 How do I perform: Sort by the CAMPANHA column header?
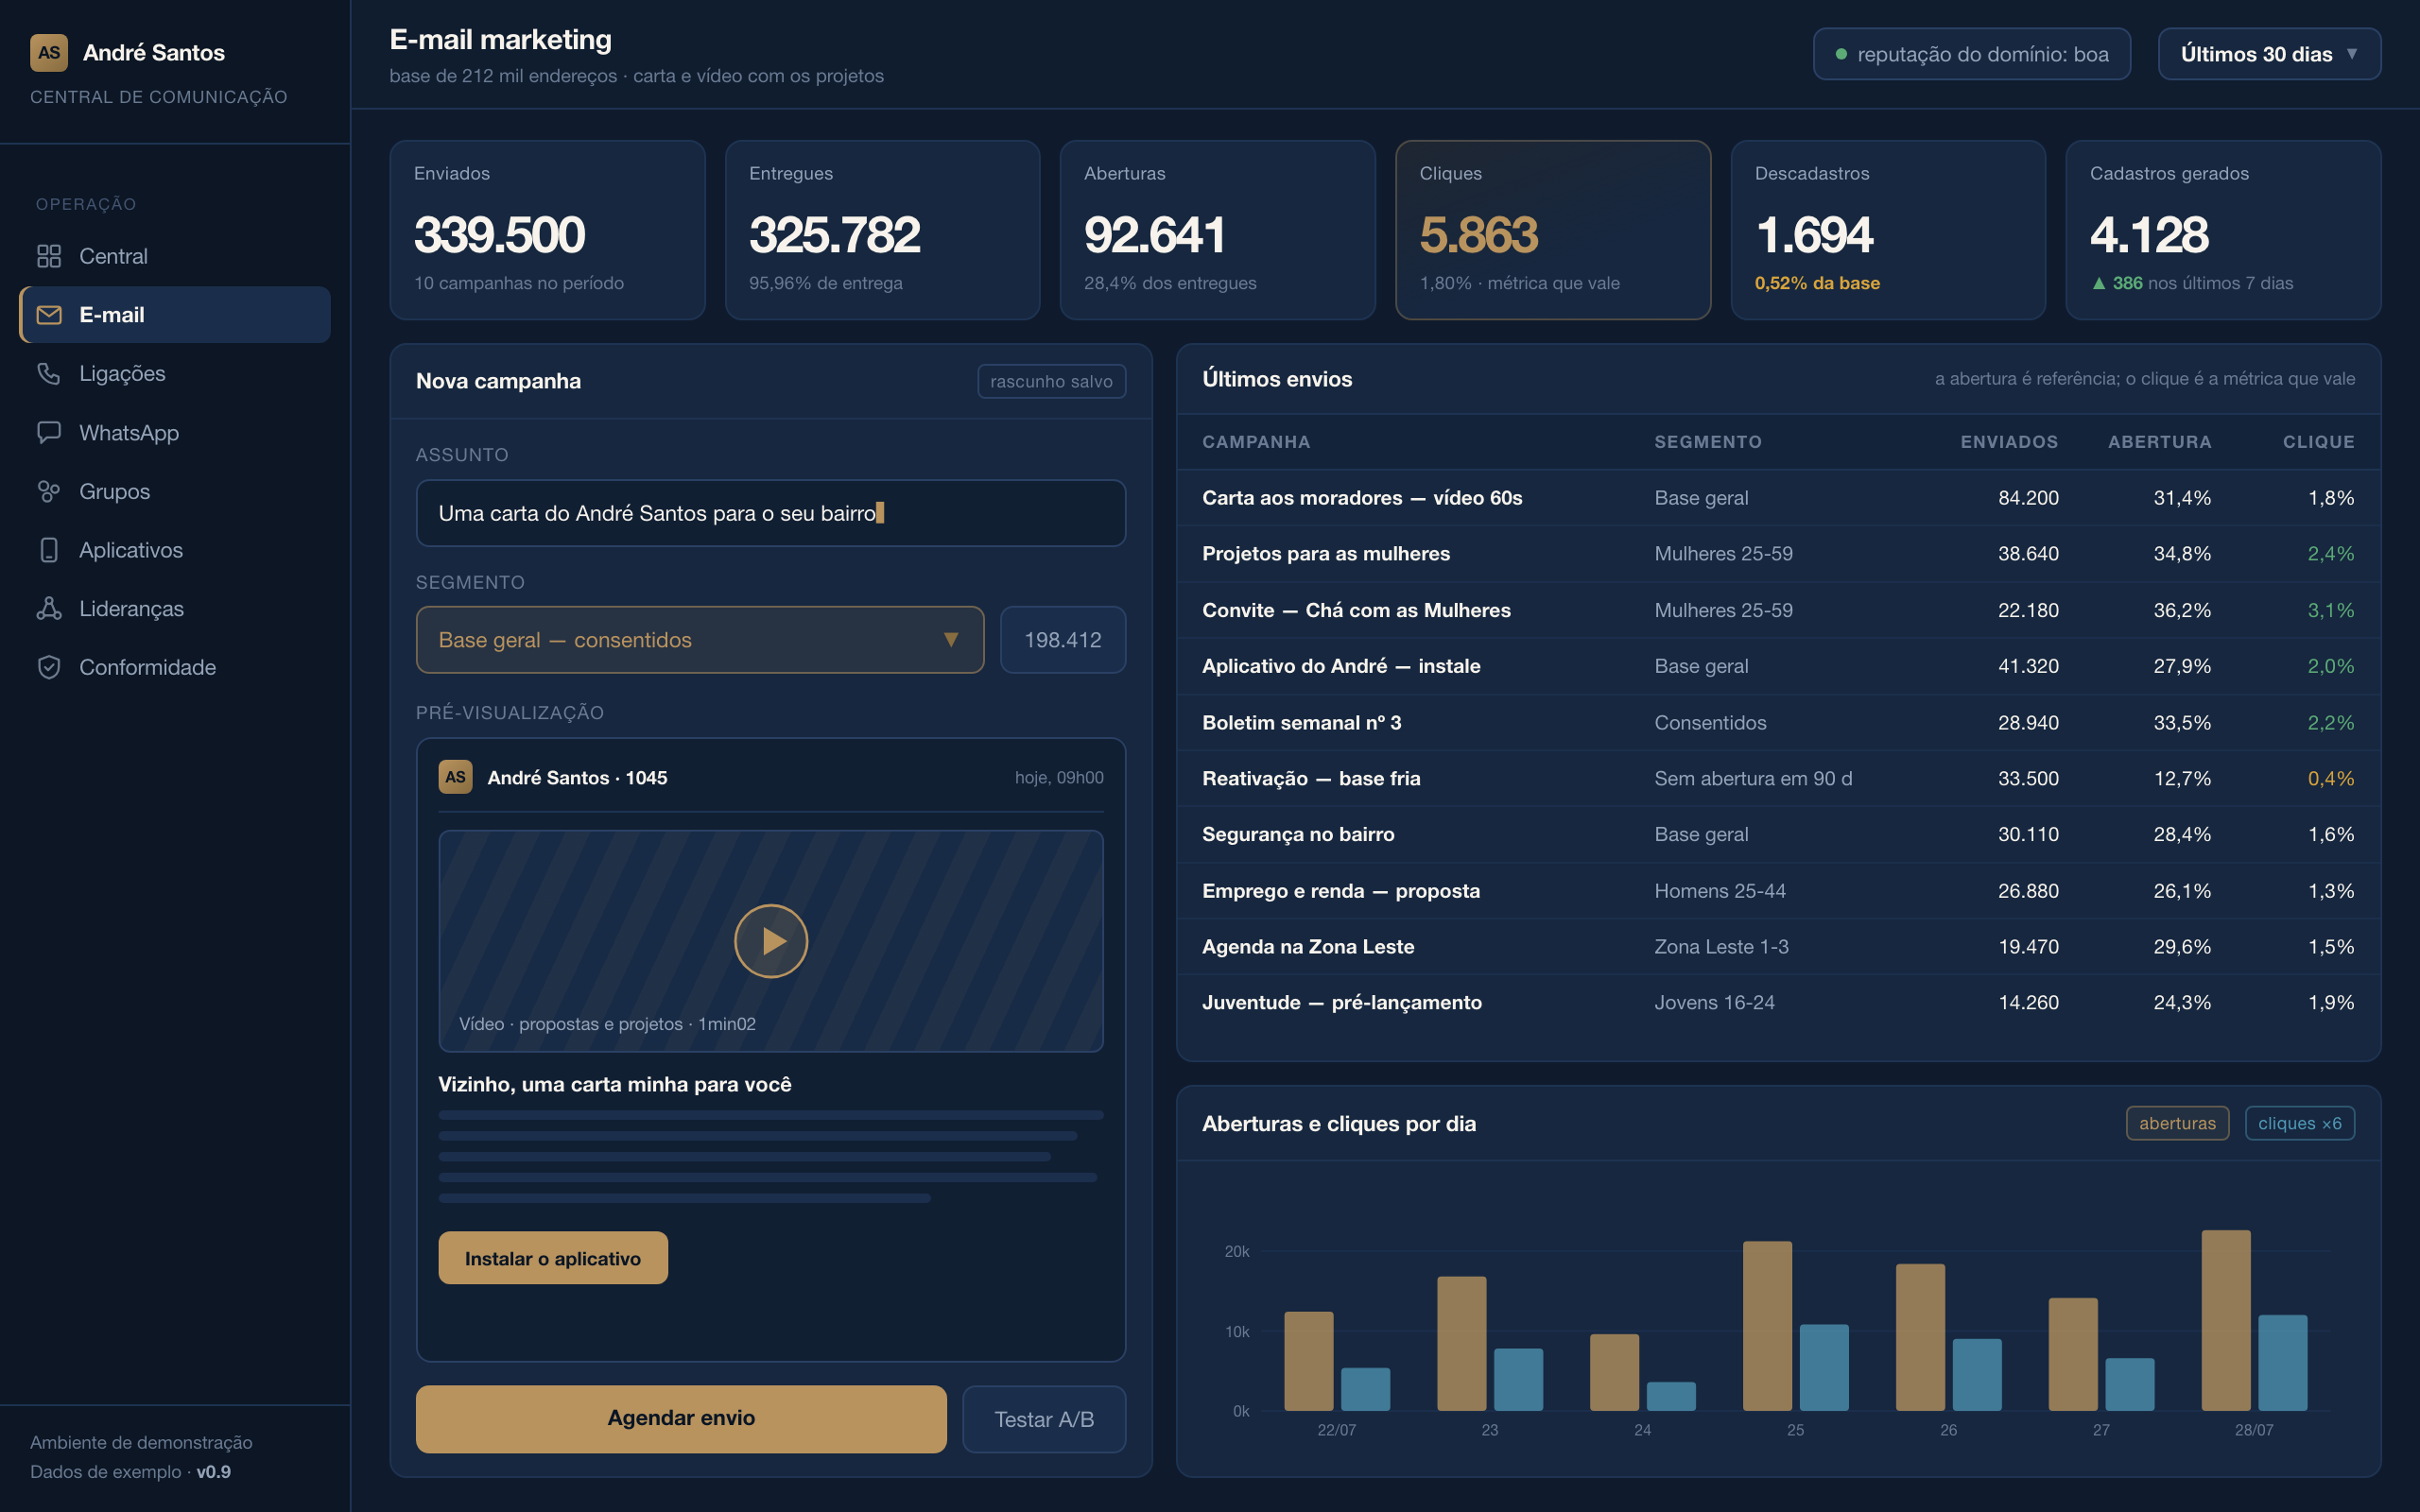coord(1256,442)
